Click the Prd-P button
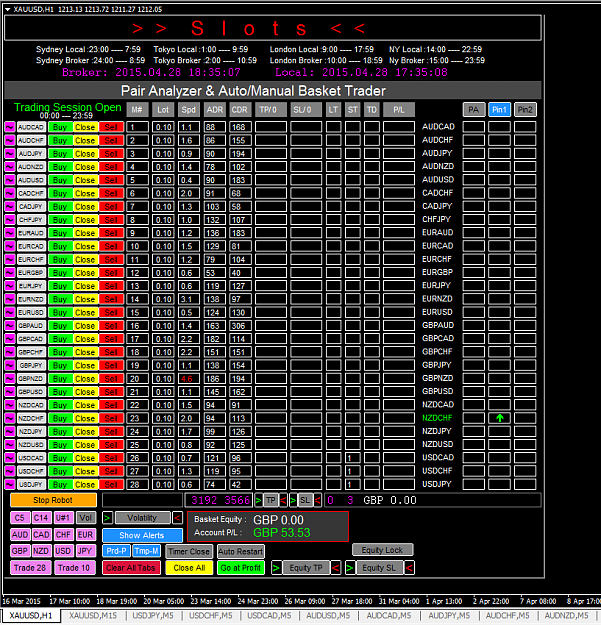 pos(116,551)
